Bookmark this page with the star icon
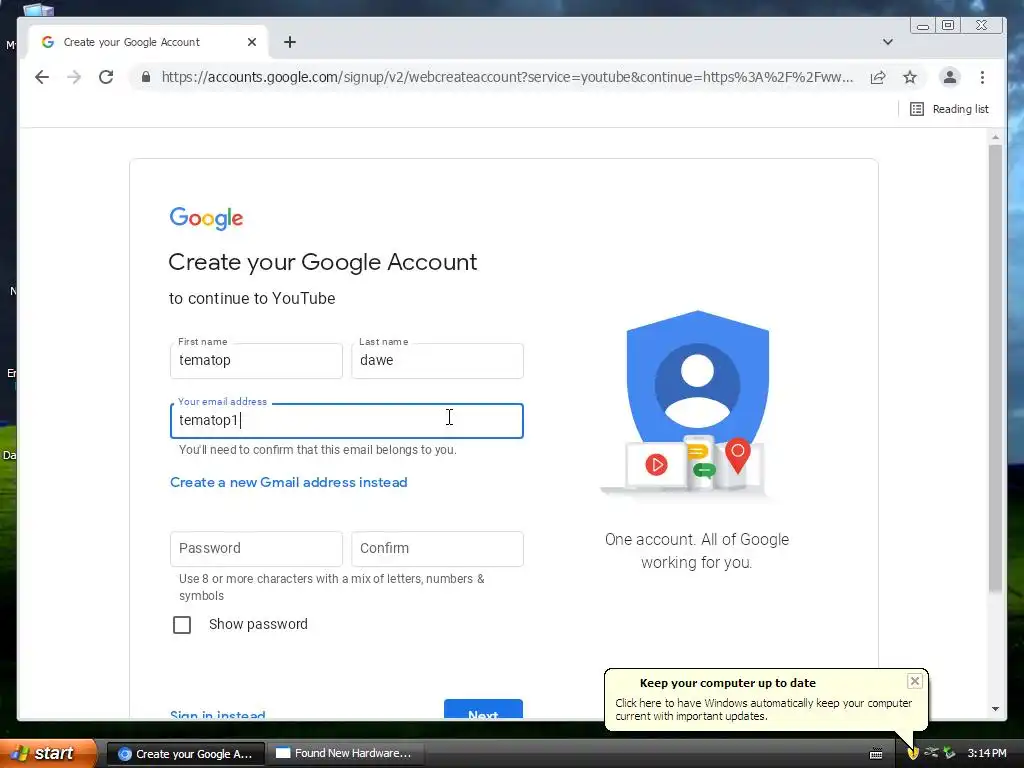 point(910,77)
